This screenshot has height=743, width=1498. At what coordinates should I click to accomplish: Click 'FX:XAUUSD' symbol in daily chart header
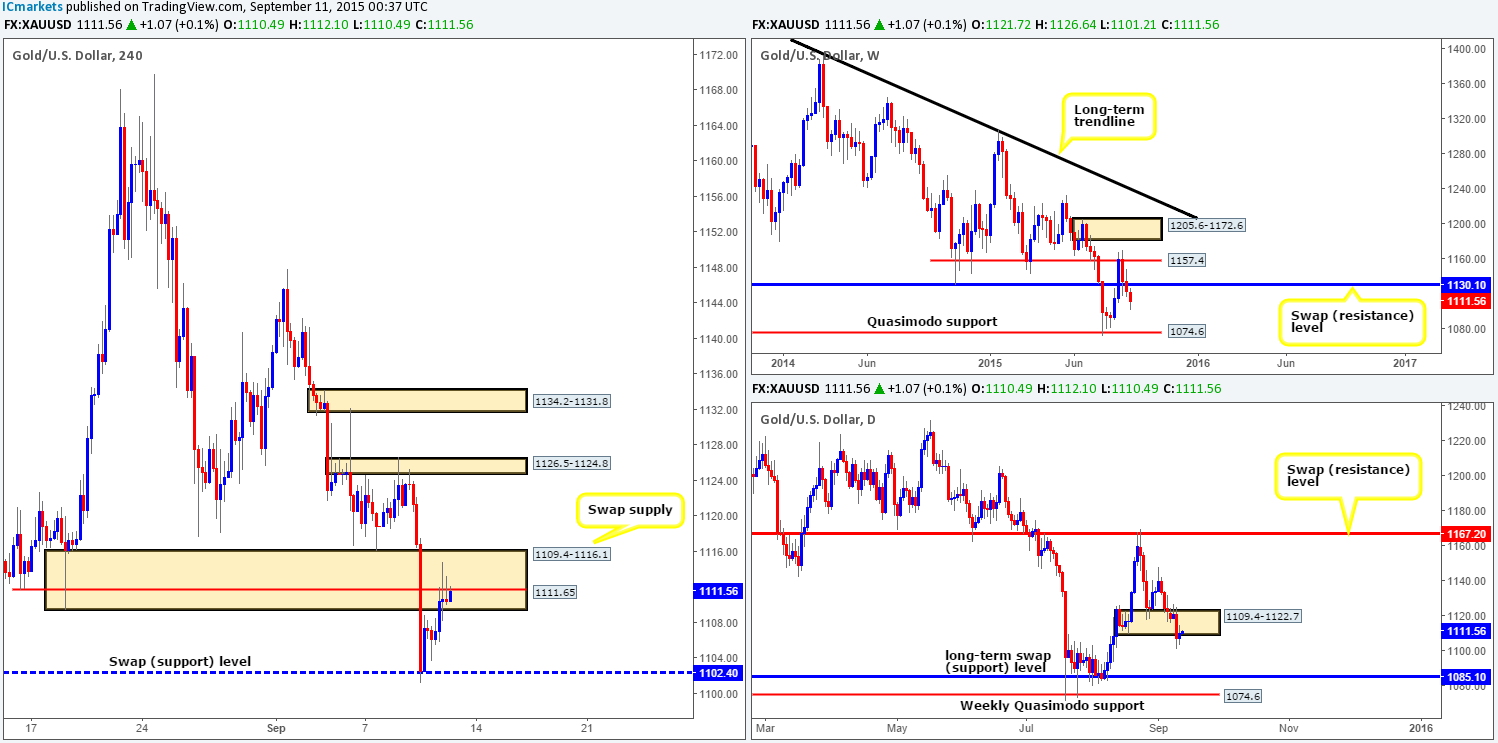click(784, 389)
